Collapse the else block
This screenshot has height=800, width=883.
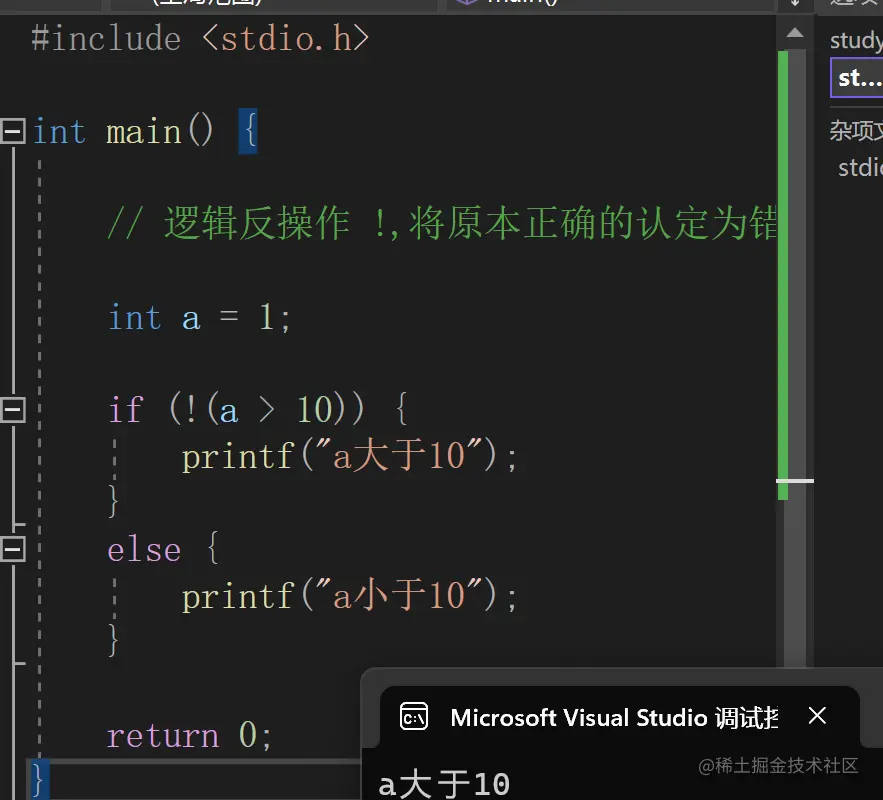[12, 549]
